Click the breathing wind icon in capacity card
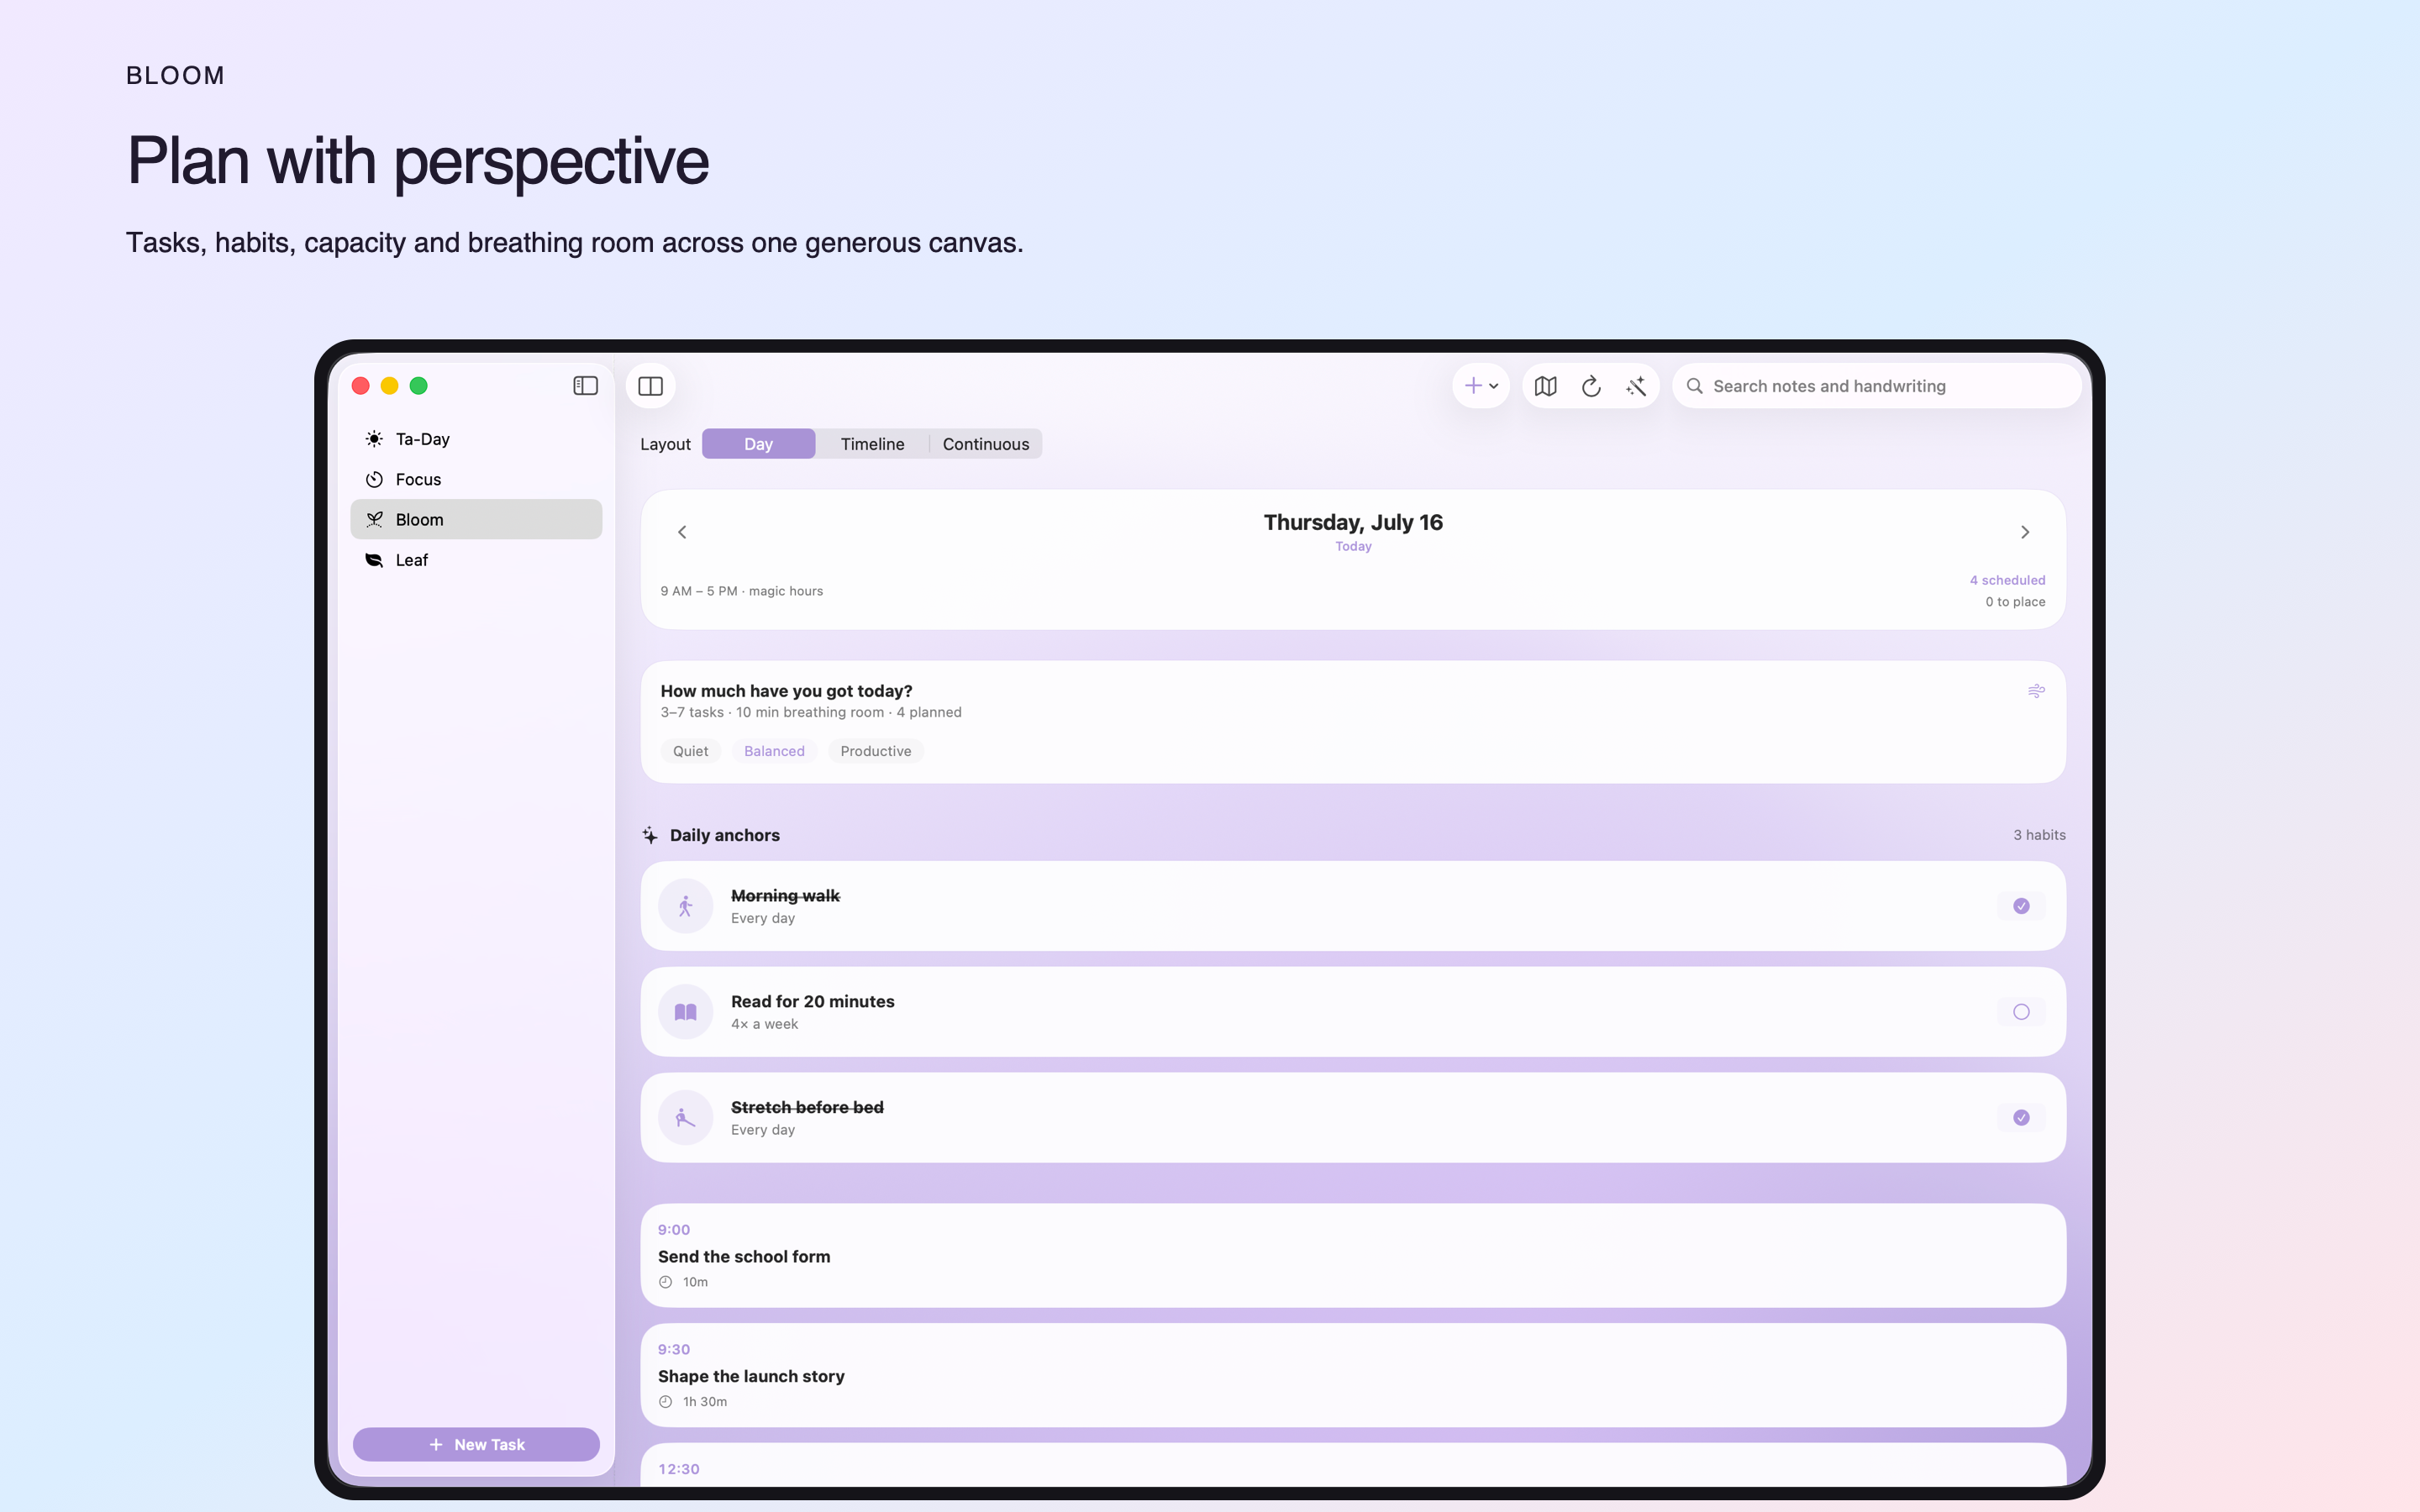This screenshot has height=1512, width=2420. coord(2036,691)
